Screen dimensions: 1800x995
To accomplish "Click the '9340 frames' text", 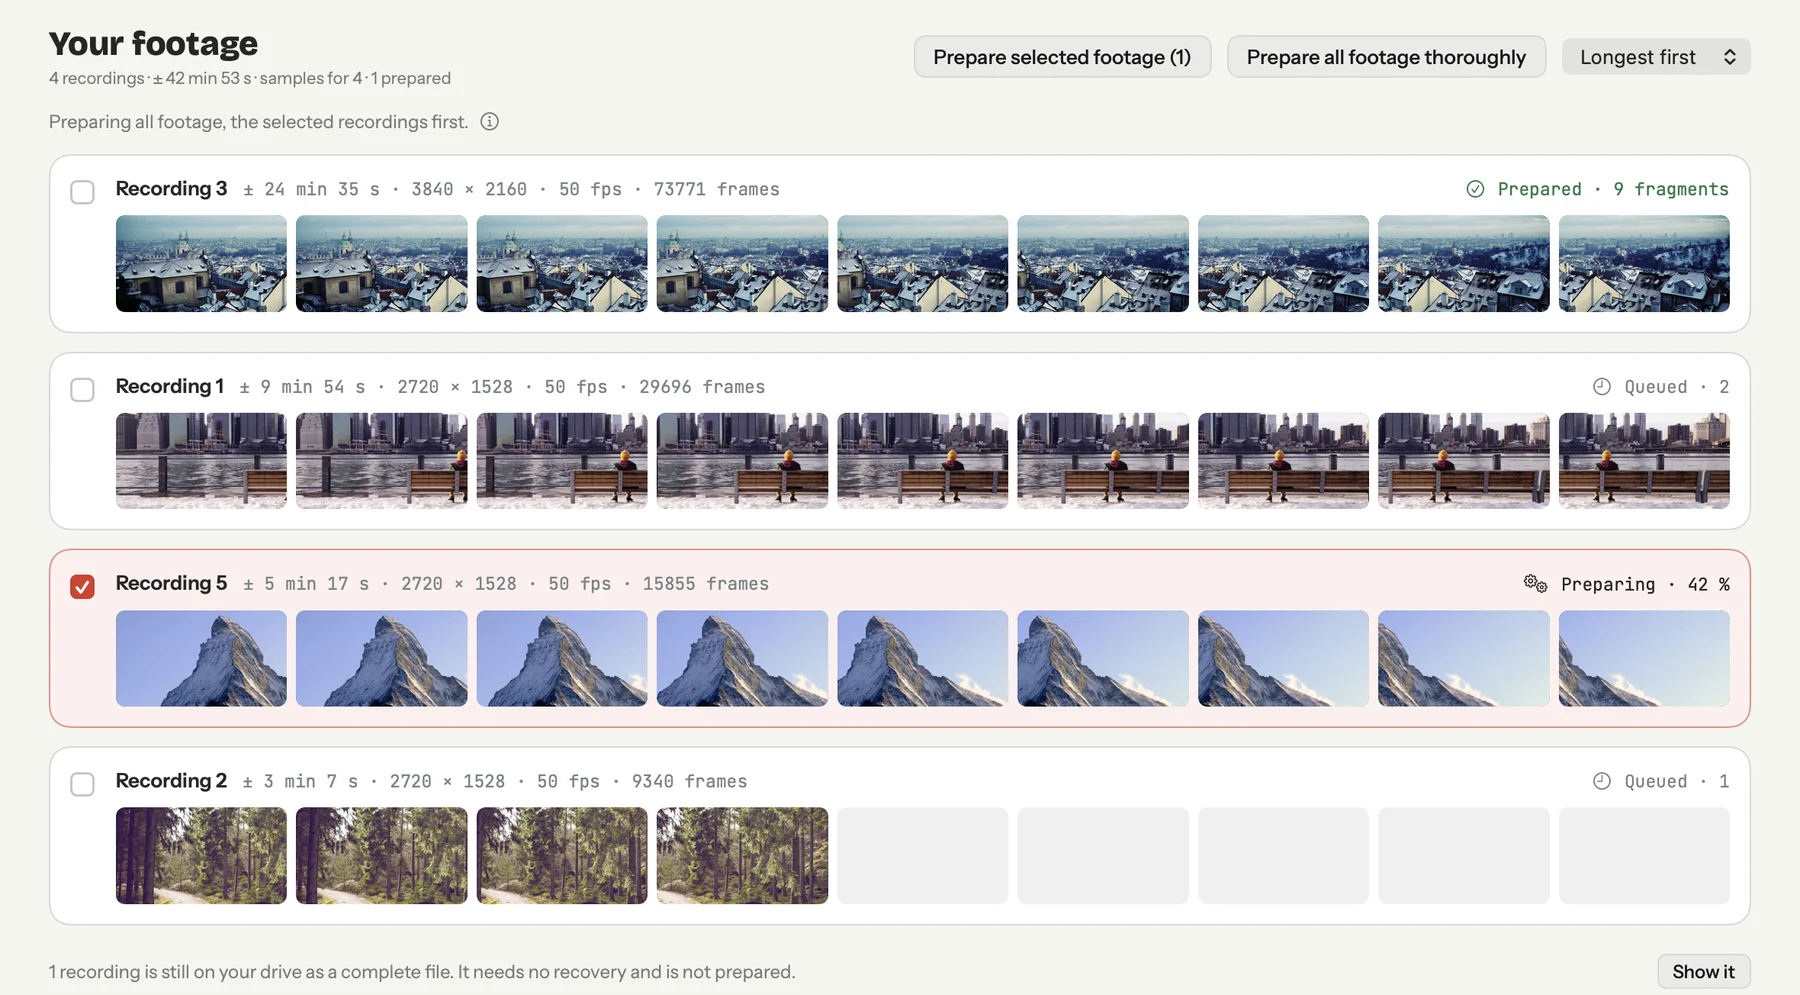I will pyautogui.click(x=689, y=781).
